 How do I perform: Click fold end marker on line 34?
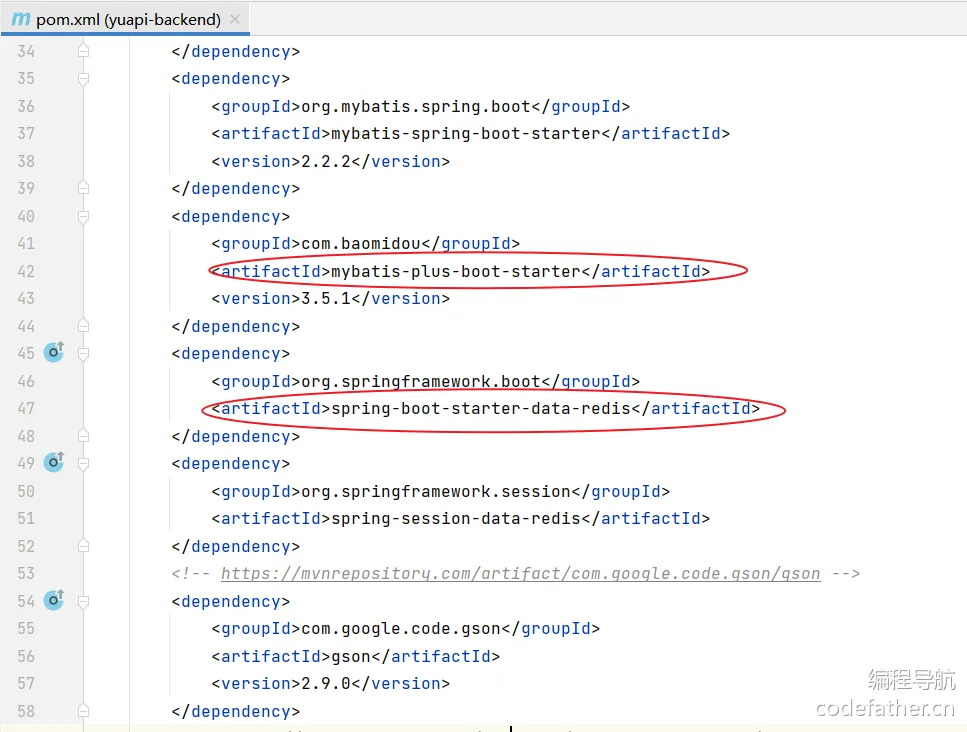pos(84,51)
